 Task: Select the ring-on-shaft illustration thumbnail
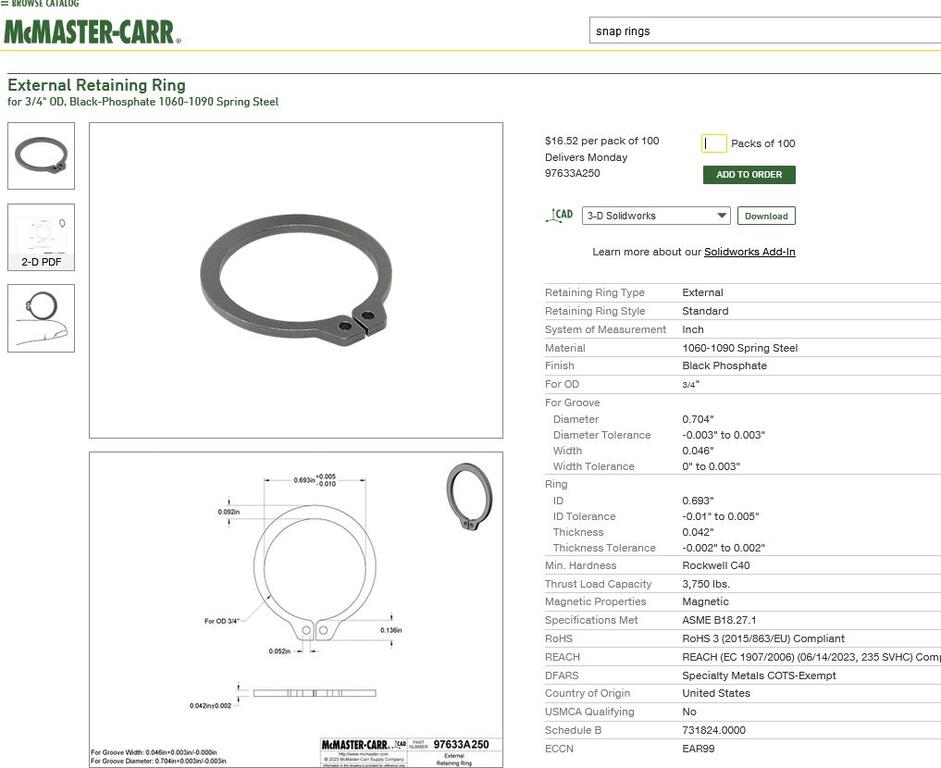pos(41,318)
